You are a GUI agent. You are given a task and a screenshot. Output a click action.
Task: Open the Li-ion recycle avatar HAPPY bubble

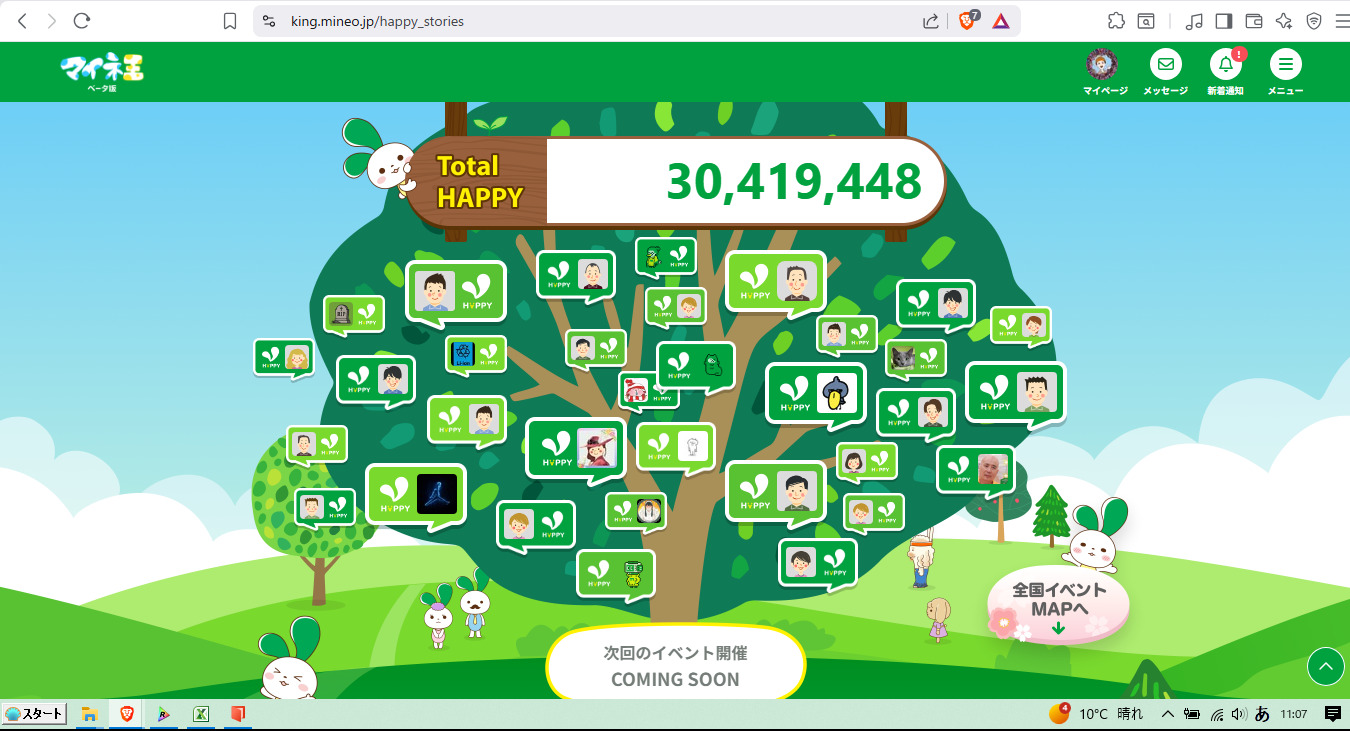[475, 354]
